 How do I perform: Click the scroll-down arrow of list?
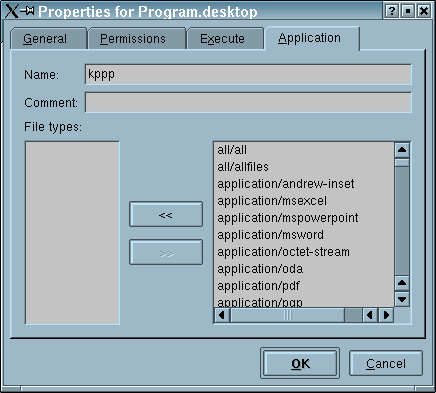402,299
